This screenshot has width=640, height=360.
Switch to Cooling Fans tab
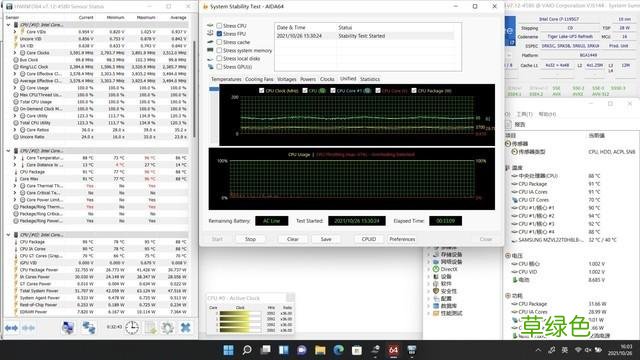(x=259, y=79)
